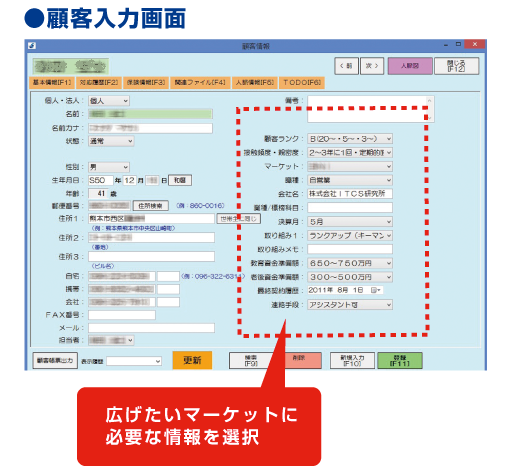The image size is (521, 473).
Task: Open the 連絡手段 dropdown showing アシスタント可
Action: pos(350,305)
